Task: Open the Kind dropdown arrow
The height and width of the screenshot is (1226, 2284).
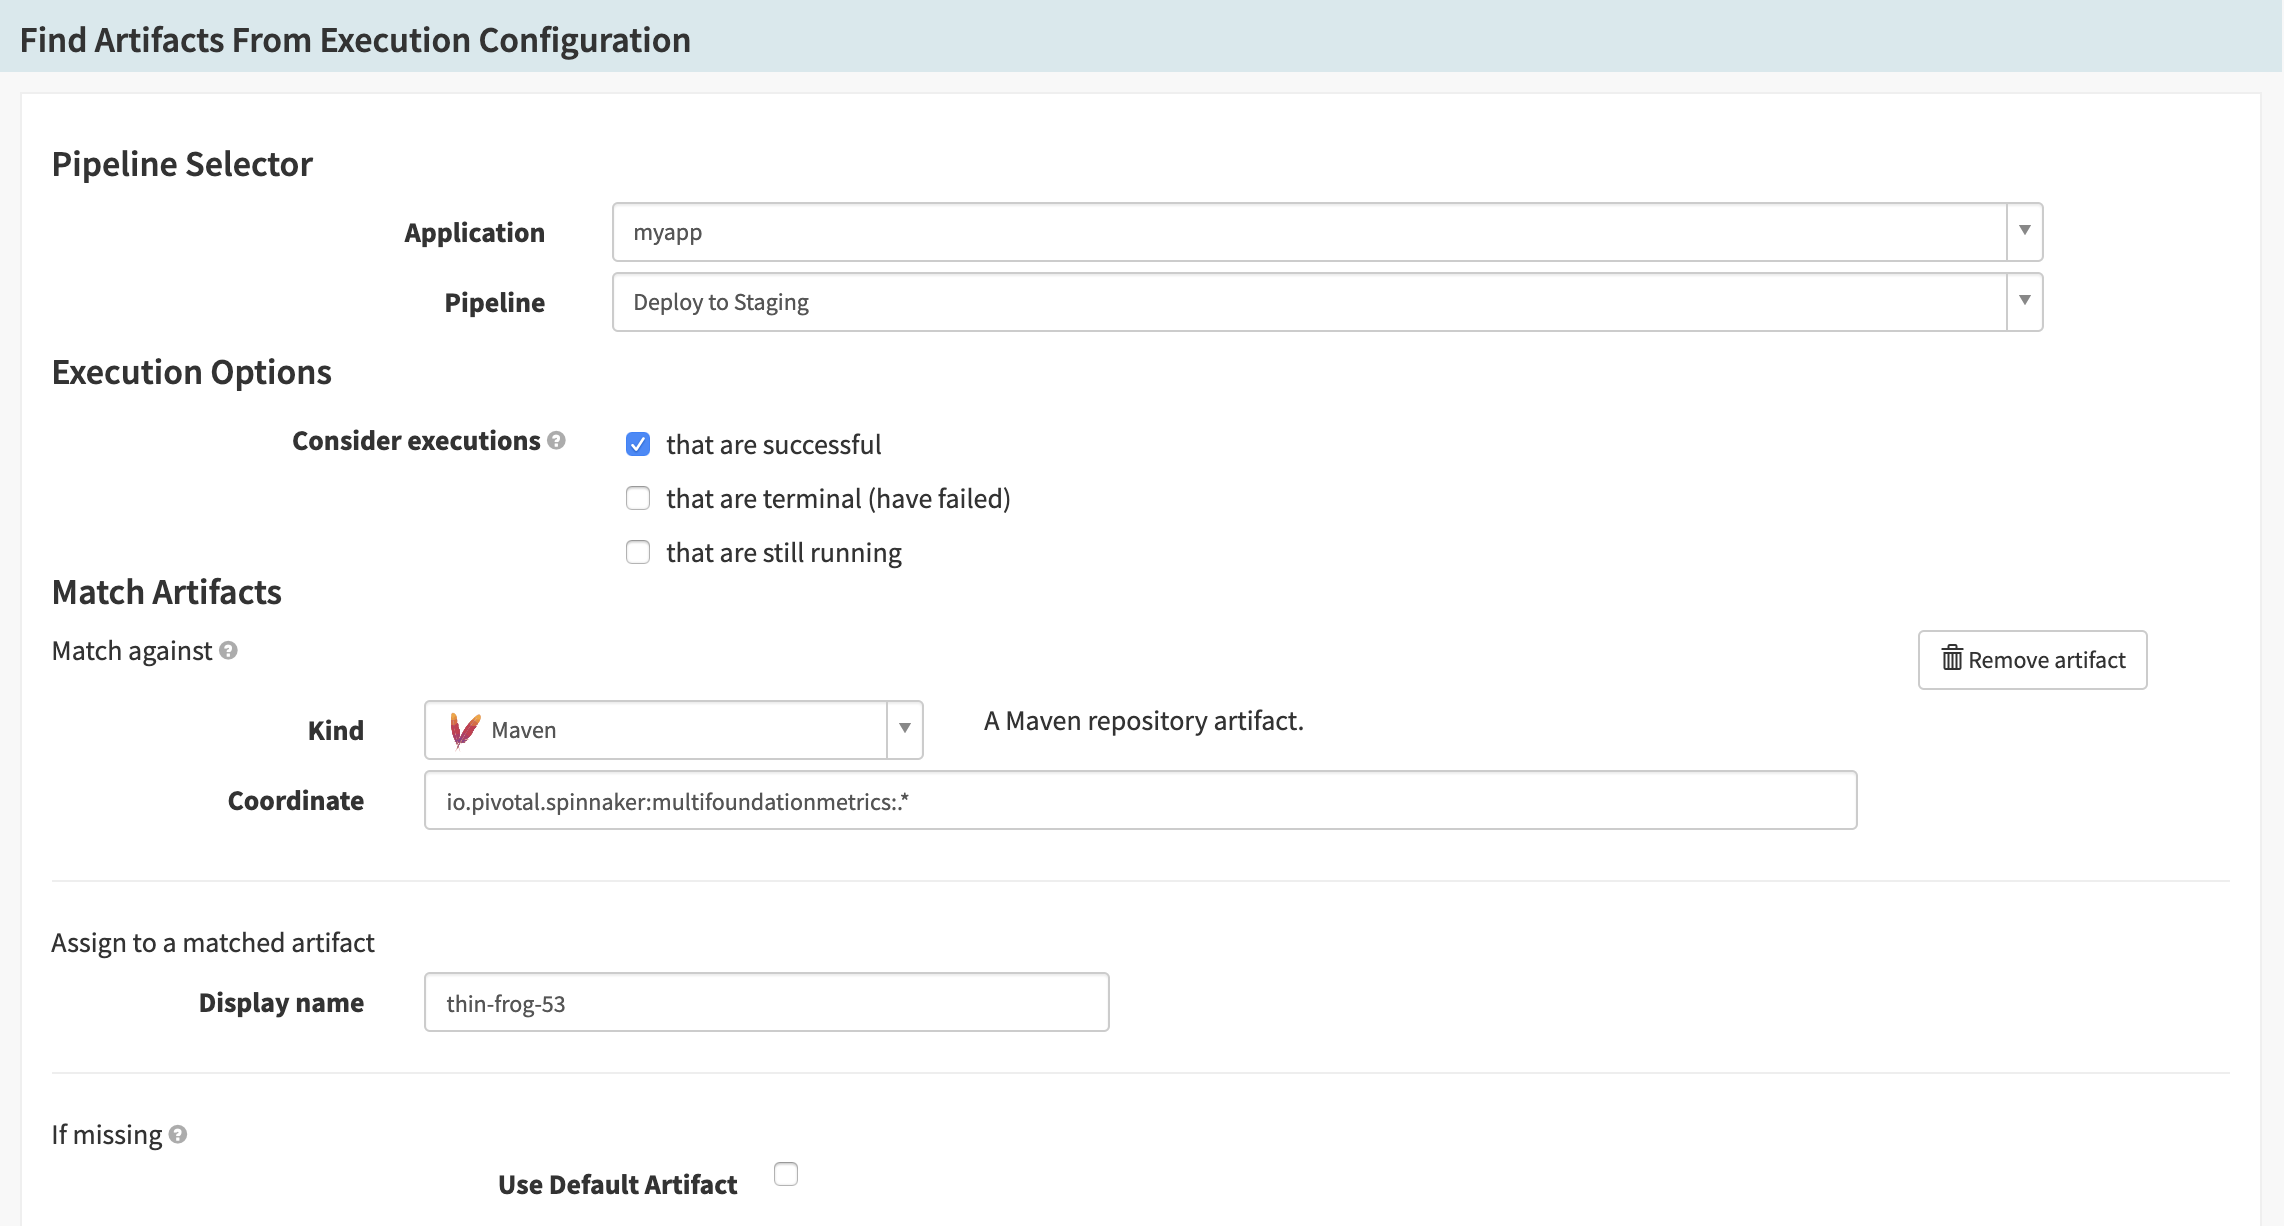Action: (x=904, y=730)
